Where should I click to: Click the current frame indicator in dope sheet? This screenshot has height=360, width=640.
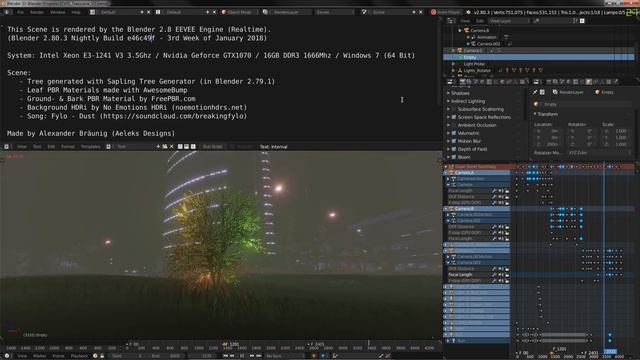click(x=610, y=351)
